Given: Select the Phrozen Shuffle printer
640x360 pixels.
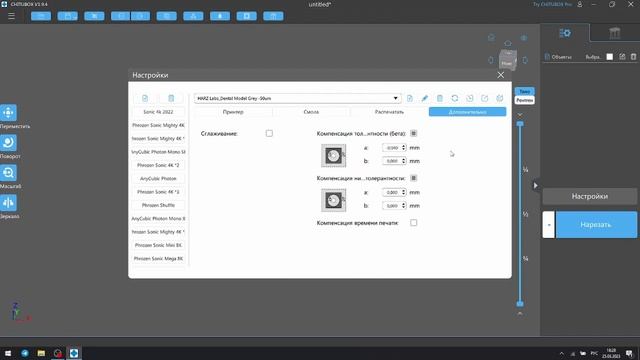Looking at the screenshot, I should [x=158, y=205].
